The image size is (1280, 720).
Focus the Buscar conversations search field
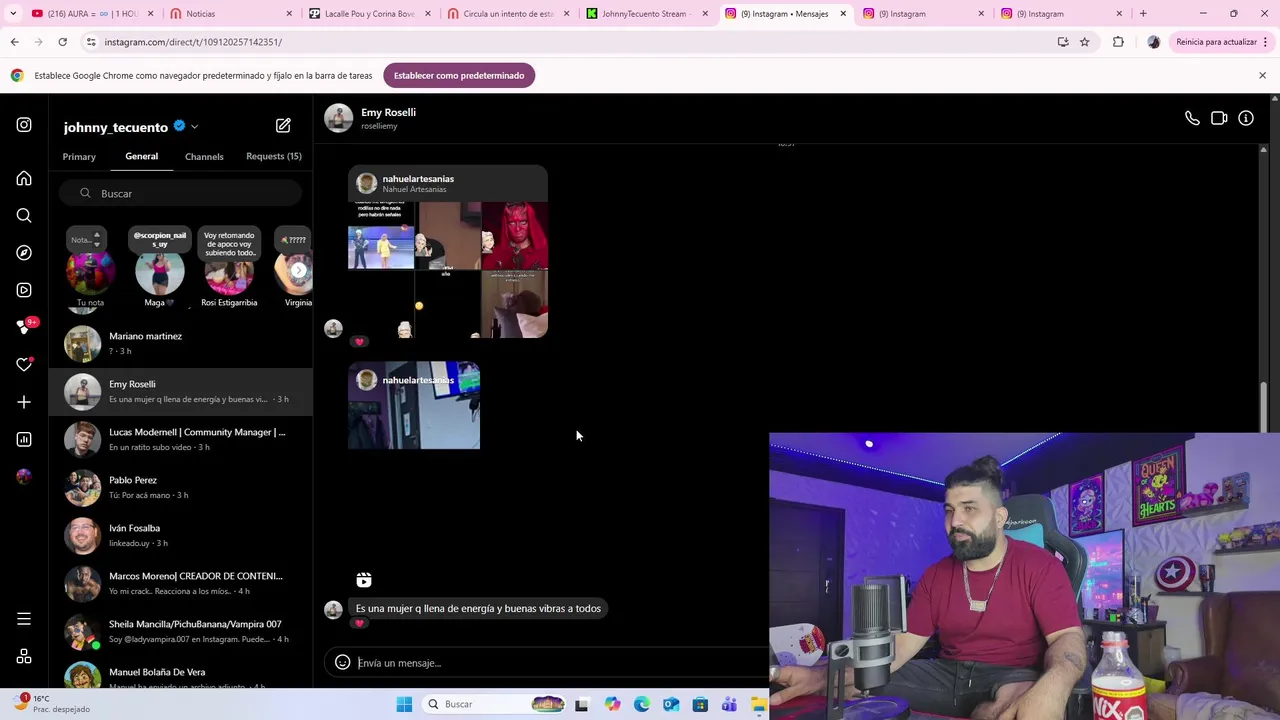(180, 193)
